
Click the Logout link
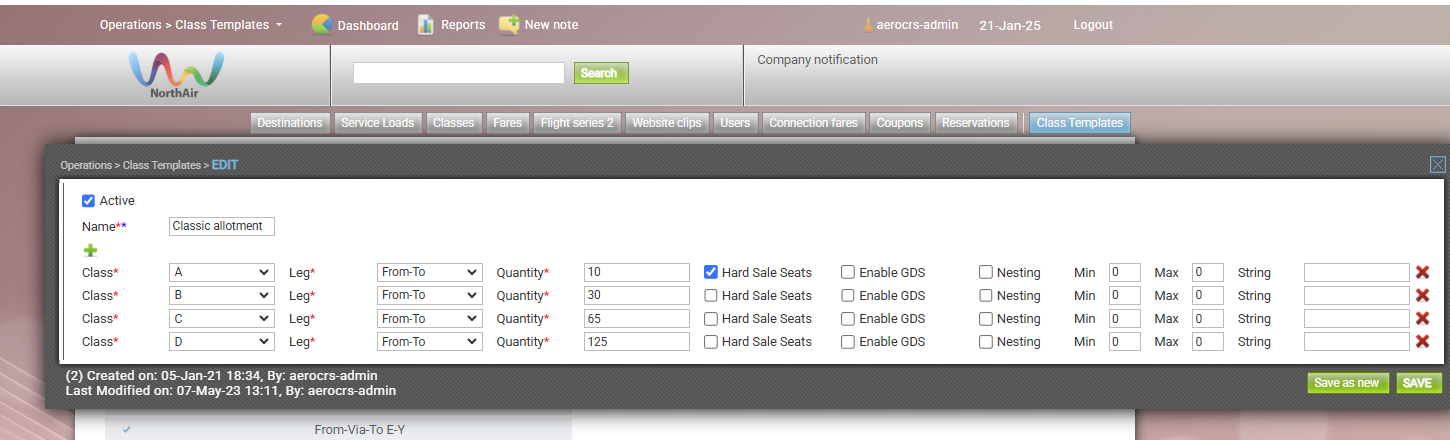pos(1093,25)
